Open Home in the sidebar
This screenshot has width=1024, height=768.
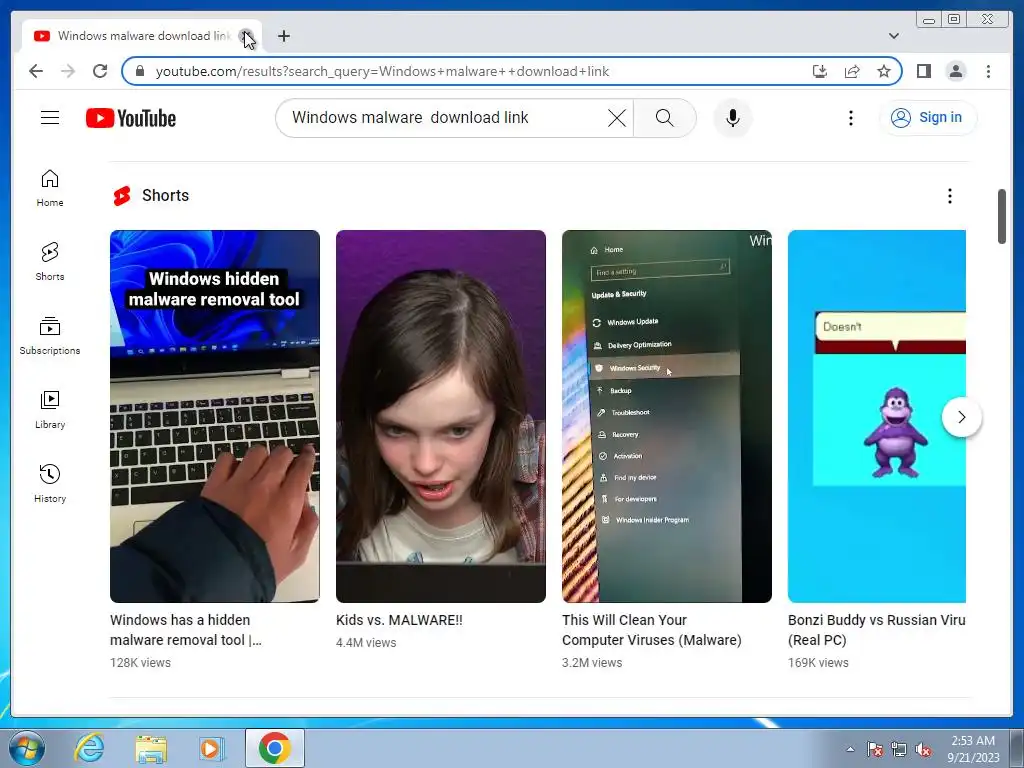50,188
